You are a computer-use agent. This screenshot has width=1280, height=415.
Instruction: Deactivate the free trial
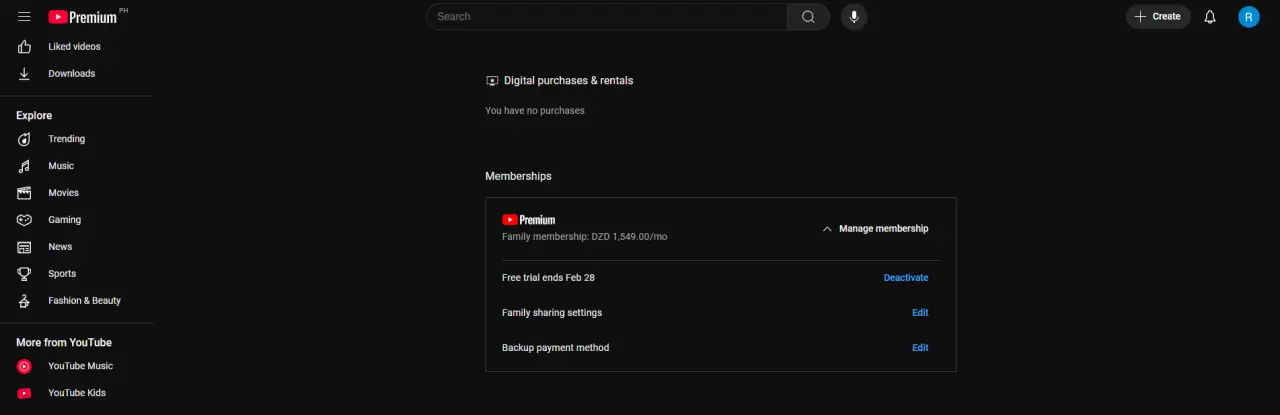(x=906, y=278)
